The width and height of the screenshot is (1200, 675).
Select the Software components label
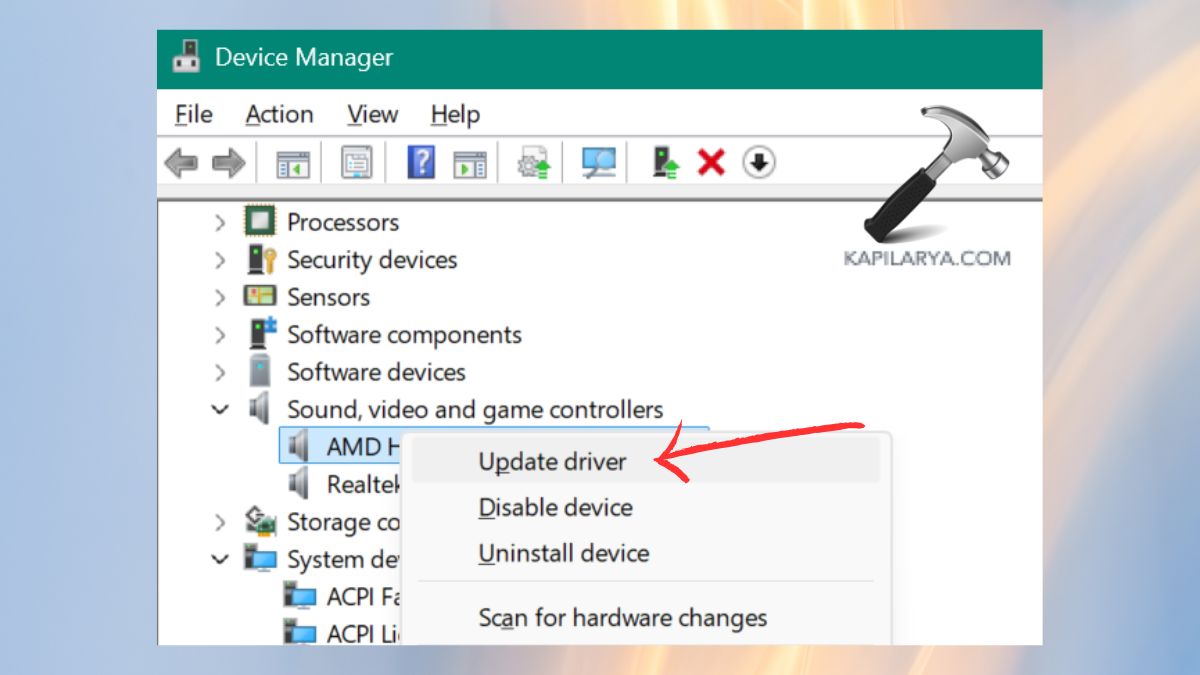404,335
